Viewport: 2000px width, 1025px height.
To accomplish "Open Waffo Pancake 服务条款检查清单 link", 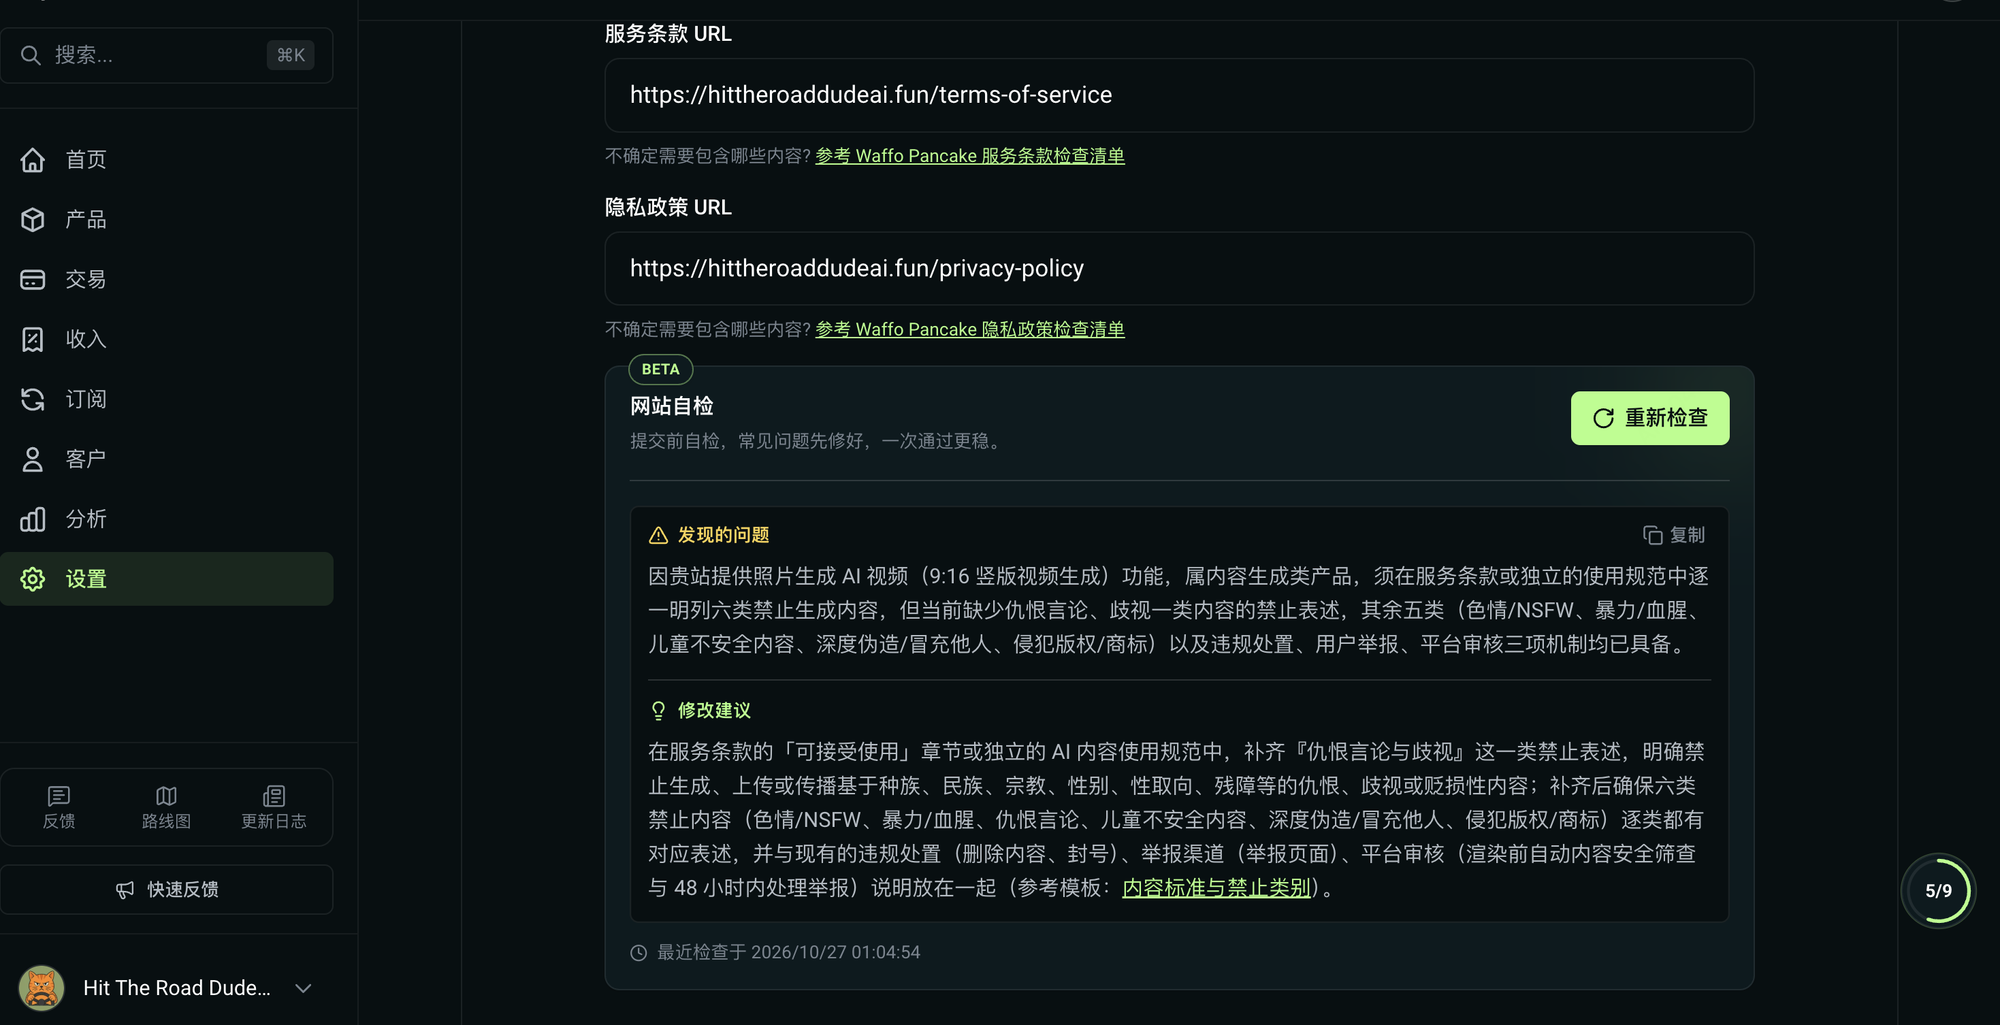I will tap(970, 156).
